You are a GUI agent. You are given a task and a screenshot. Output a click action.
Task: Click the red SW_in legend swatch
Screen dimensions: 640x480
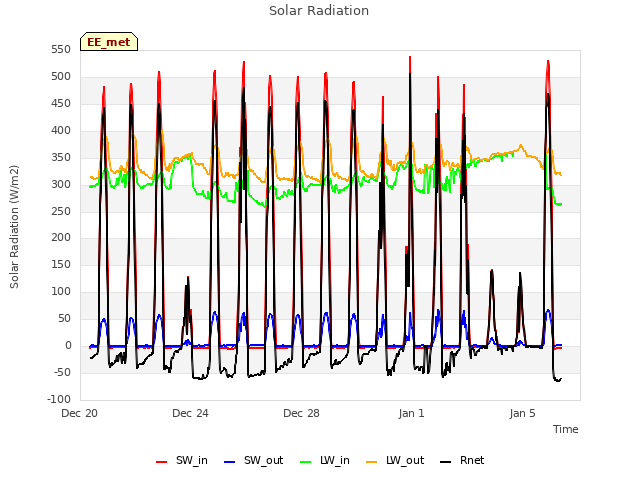click(x=162, y=462)
